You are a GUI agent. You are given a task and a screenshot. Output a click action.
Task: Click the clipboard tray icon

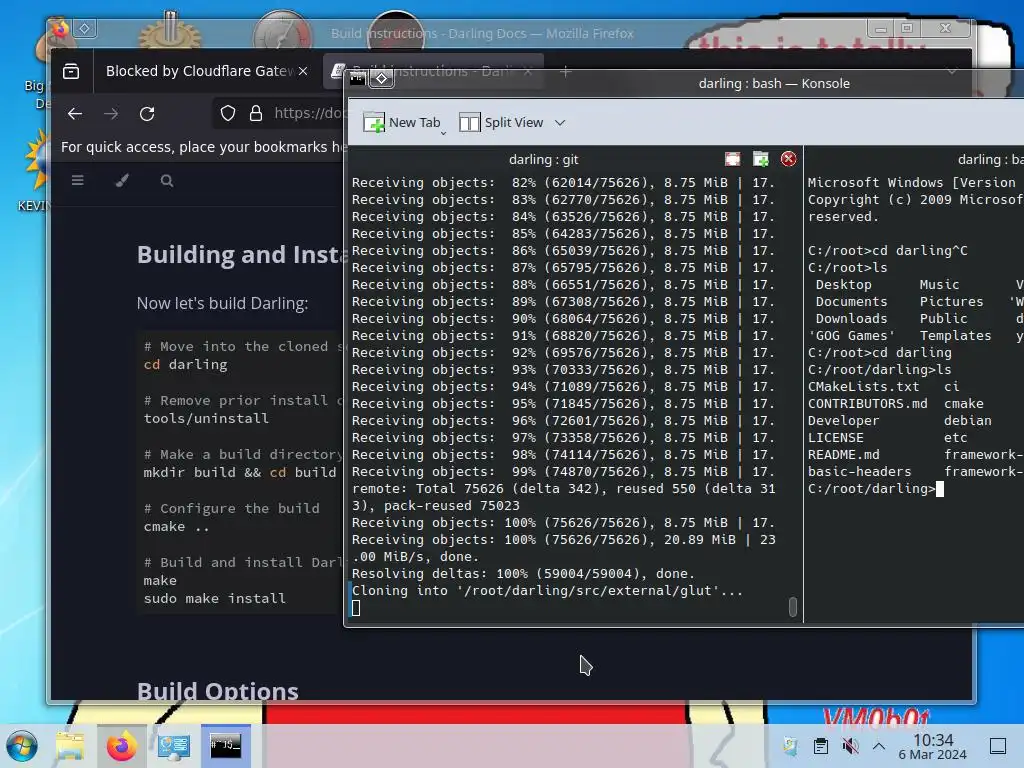[x=821, y=746]
